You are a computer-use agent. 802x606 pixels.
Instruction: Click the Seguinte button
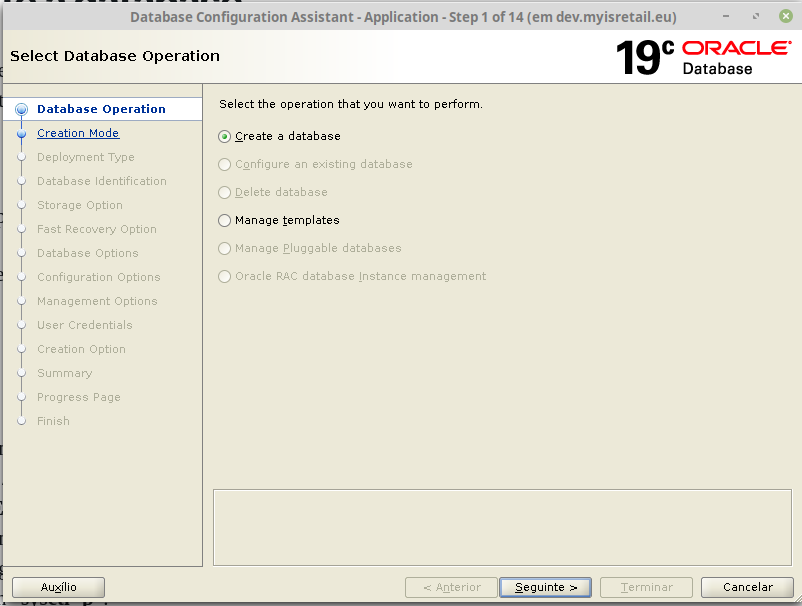coord(545,587)
